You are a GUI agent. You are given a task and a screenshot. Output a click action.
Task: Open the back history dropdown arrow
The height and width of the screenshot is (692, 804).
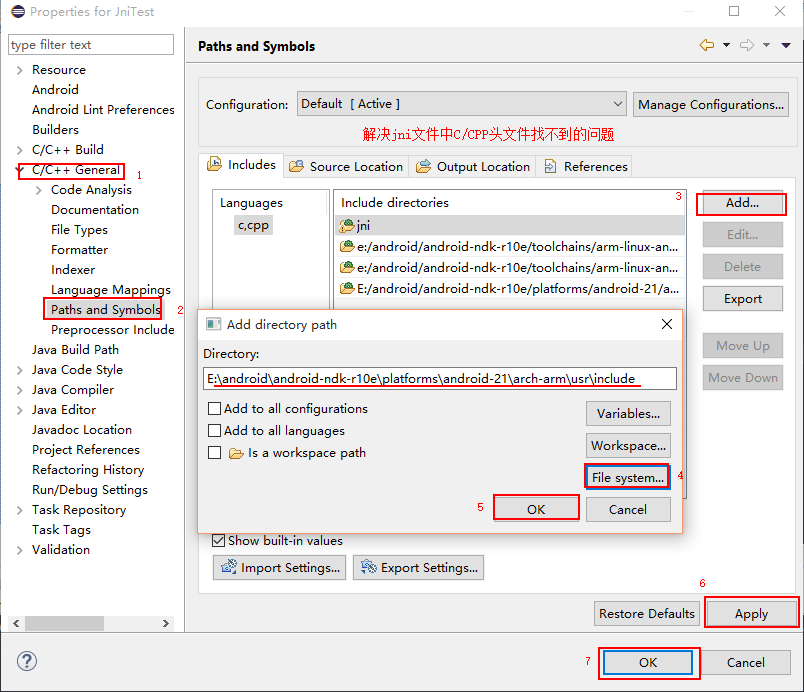pyautogui.click(x=727, y=45)
